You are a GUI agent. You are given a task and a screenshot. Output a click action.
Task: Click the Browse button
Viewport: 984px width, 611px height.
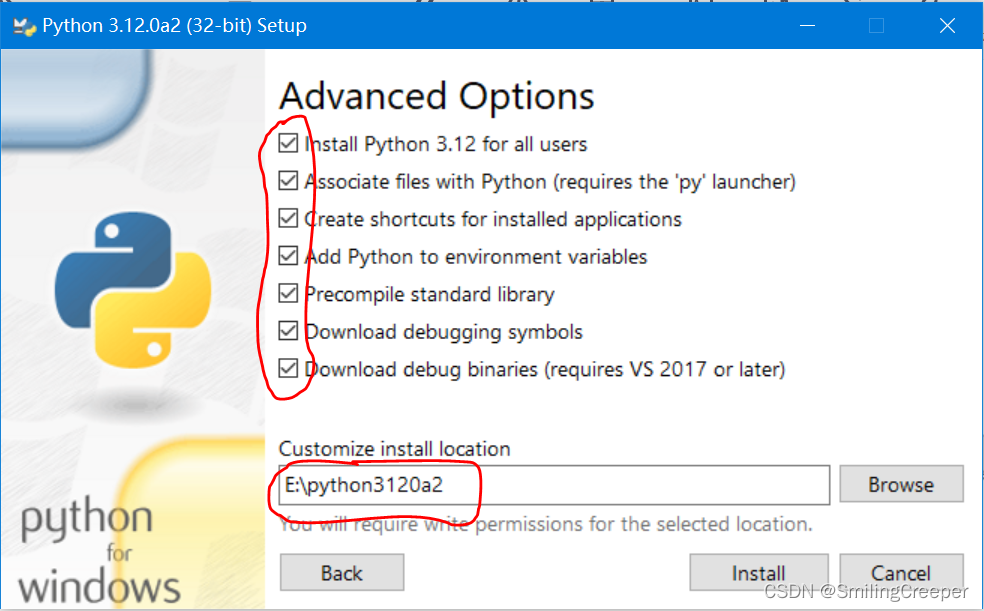(x=900, y=484)
